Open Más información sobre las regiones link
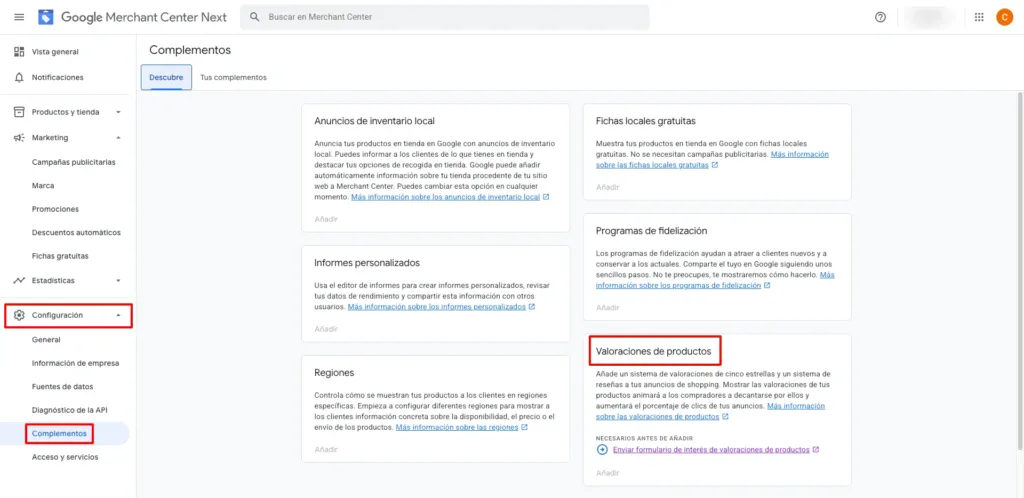Image resolution: width=1024 pixels, height=498 pixels. [x=456, y=427]
